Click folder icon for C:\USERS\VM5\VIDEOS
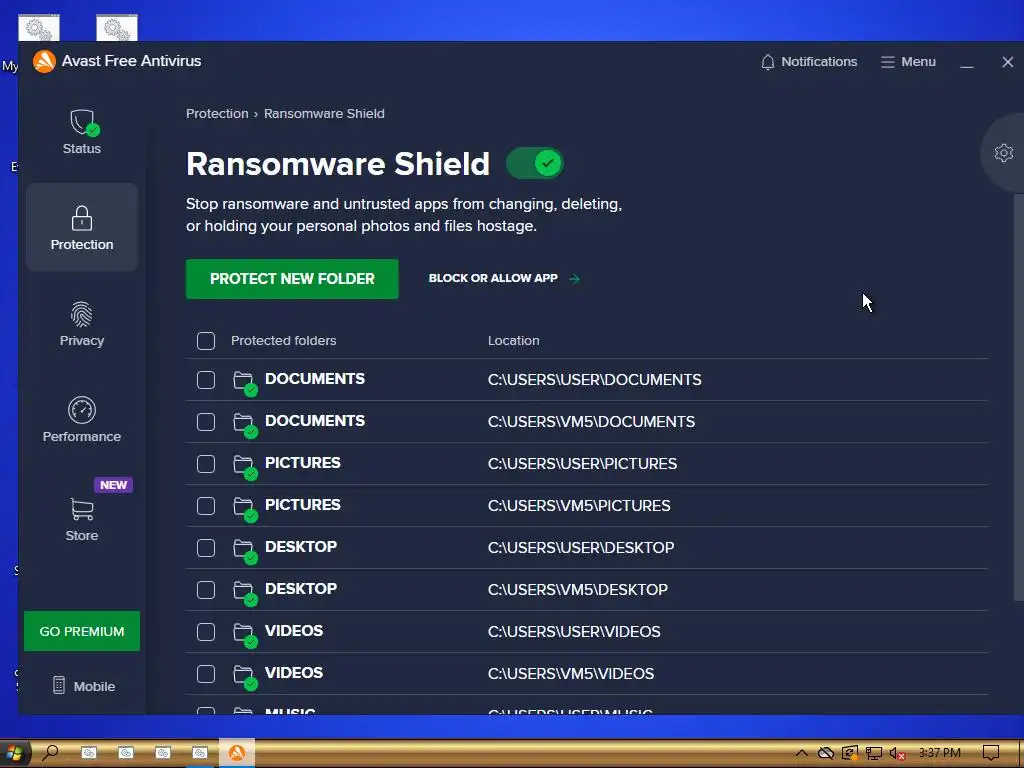This screenshot has width=1024, height=768. point(245,675)
